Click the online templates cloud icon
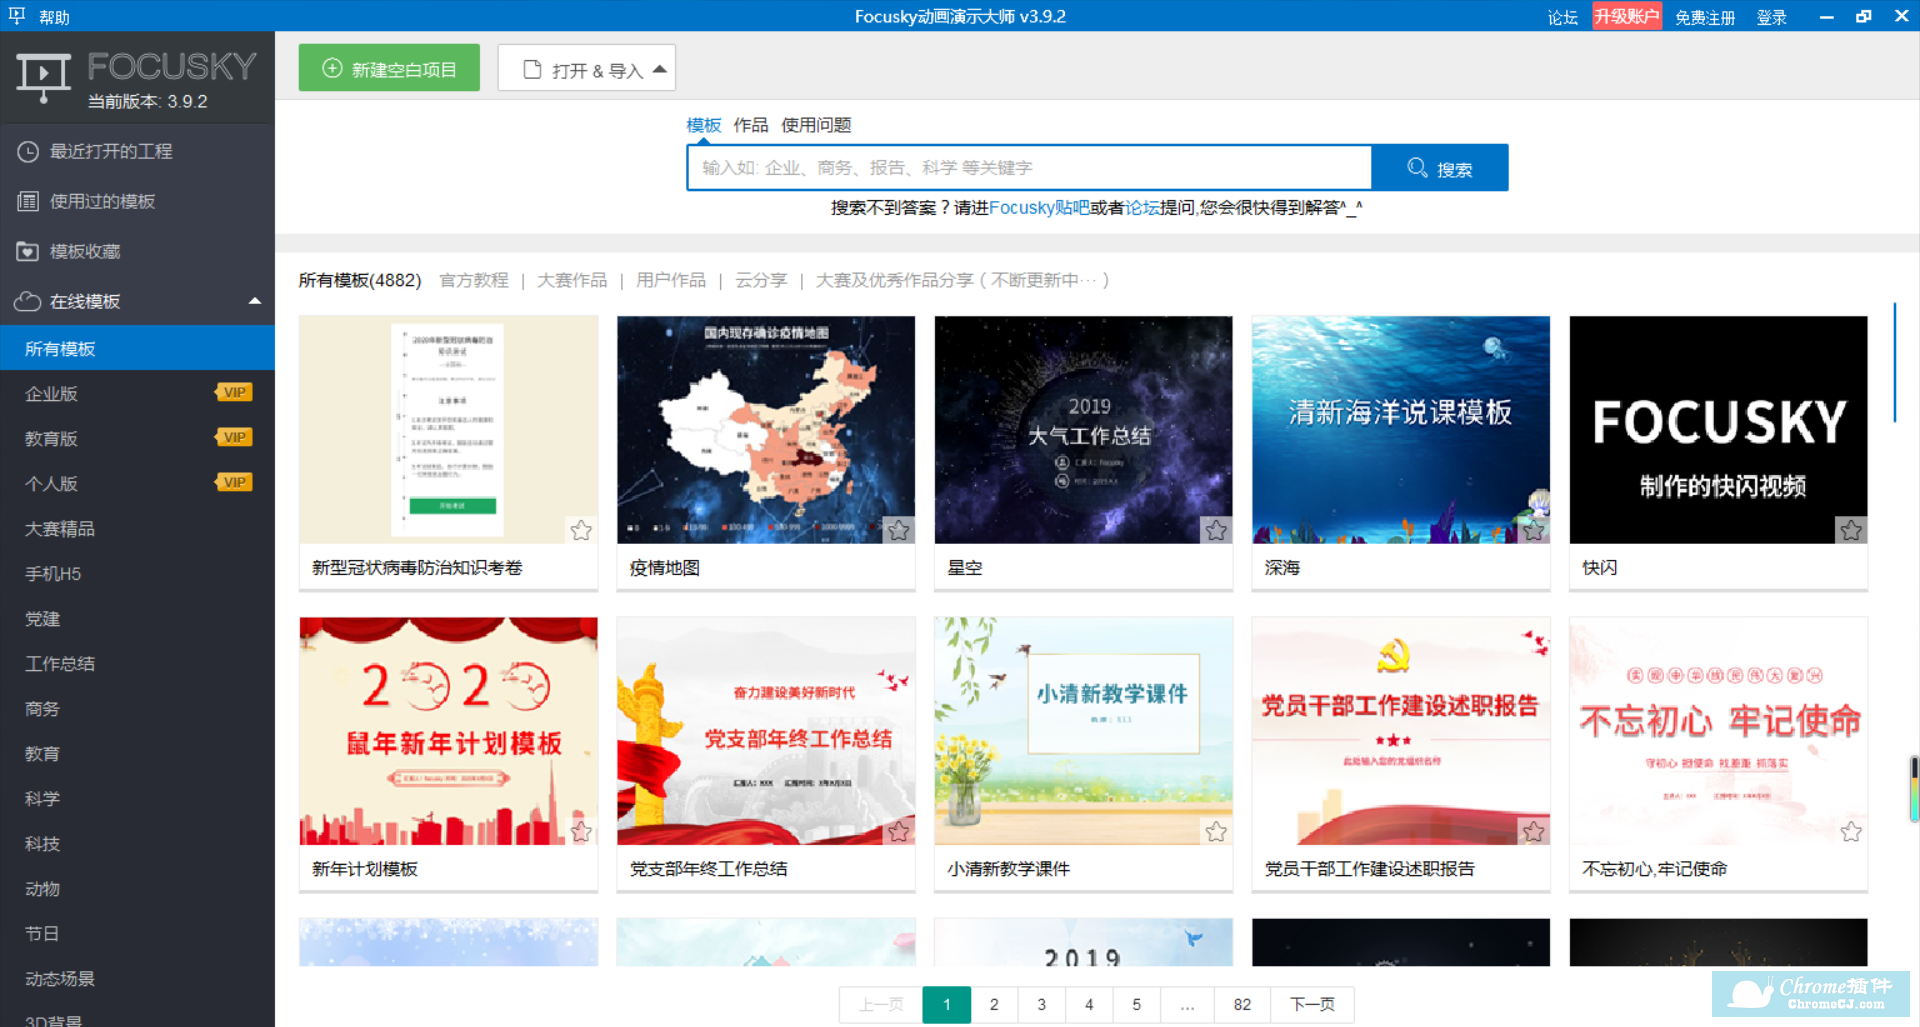The width and height of the screenshot is (1920, 1027). pos(28,301)
